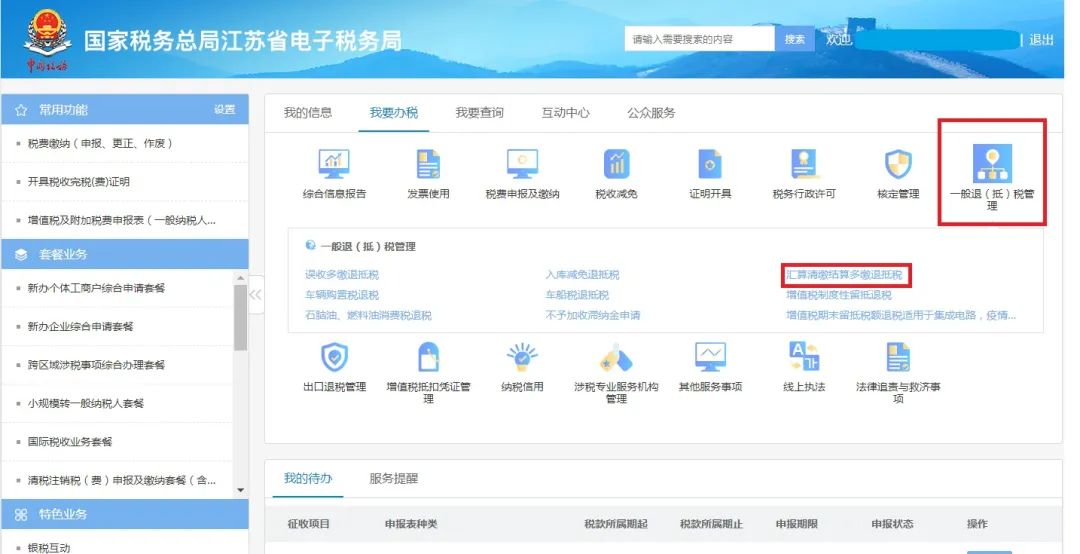Switch to 公众服务 tab
Screen dimensions: 1080x554
point(651,112)
